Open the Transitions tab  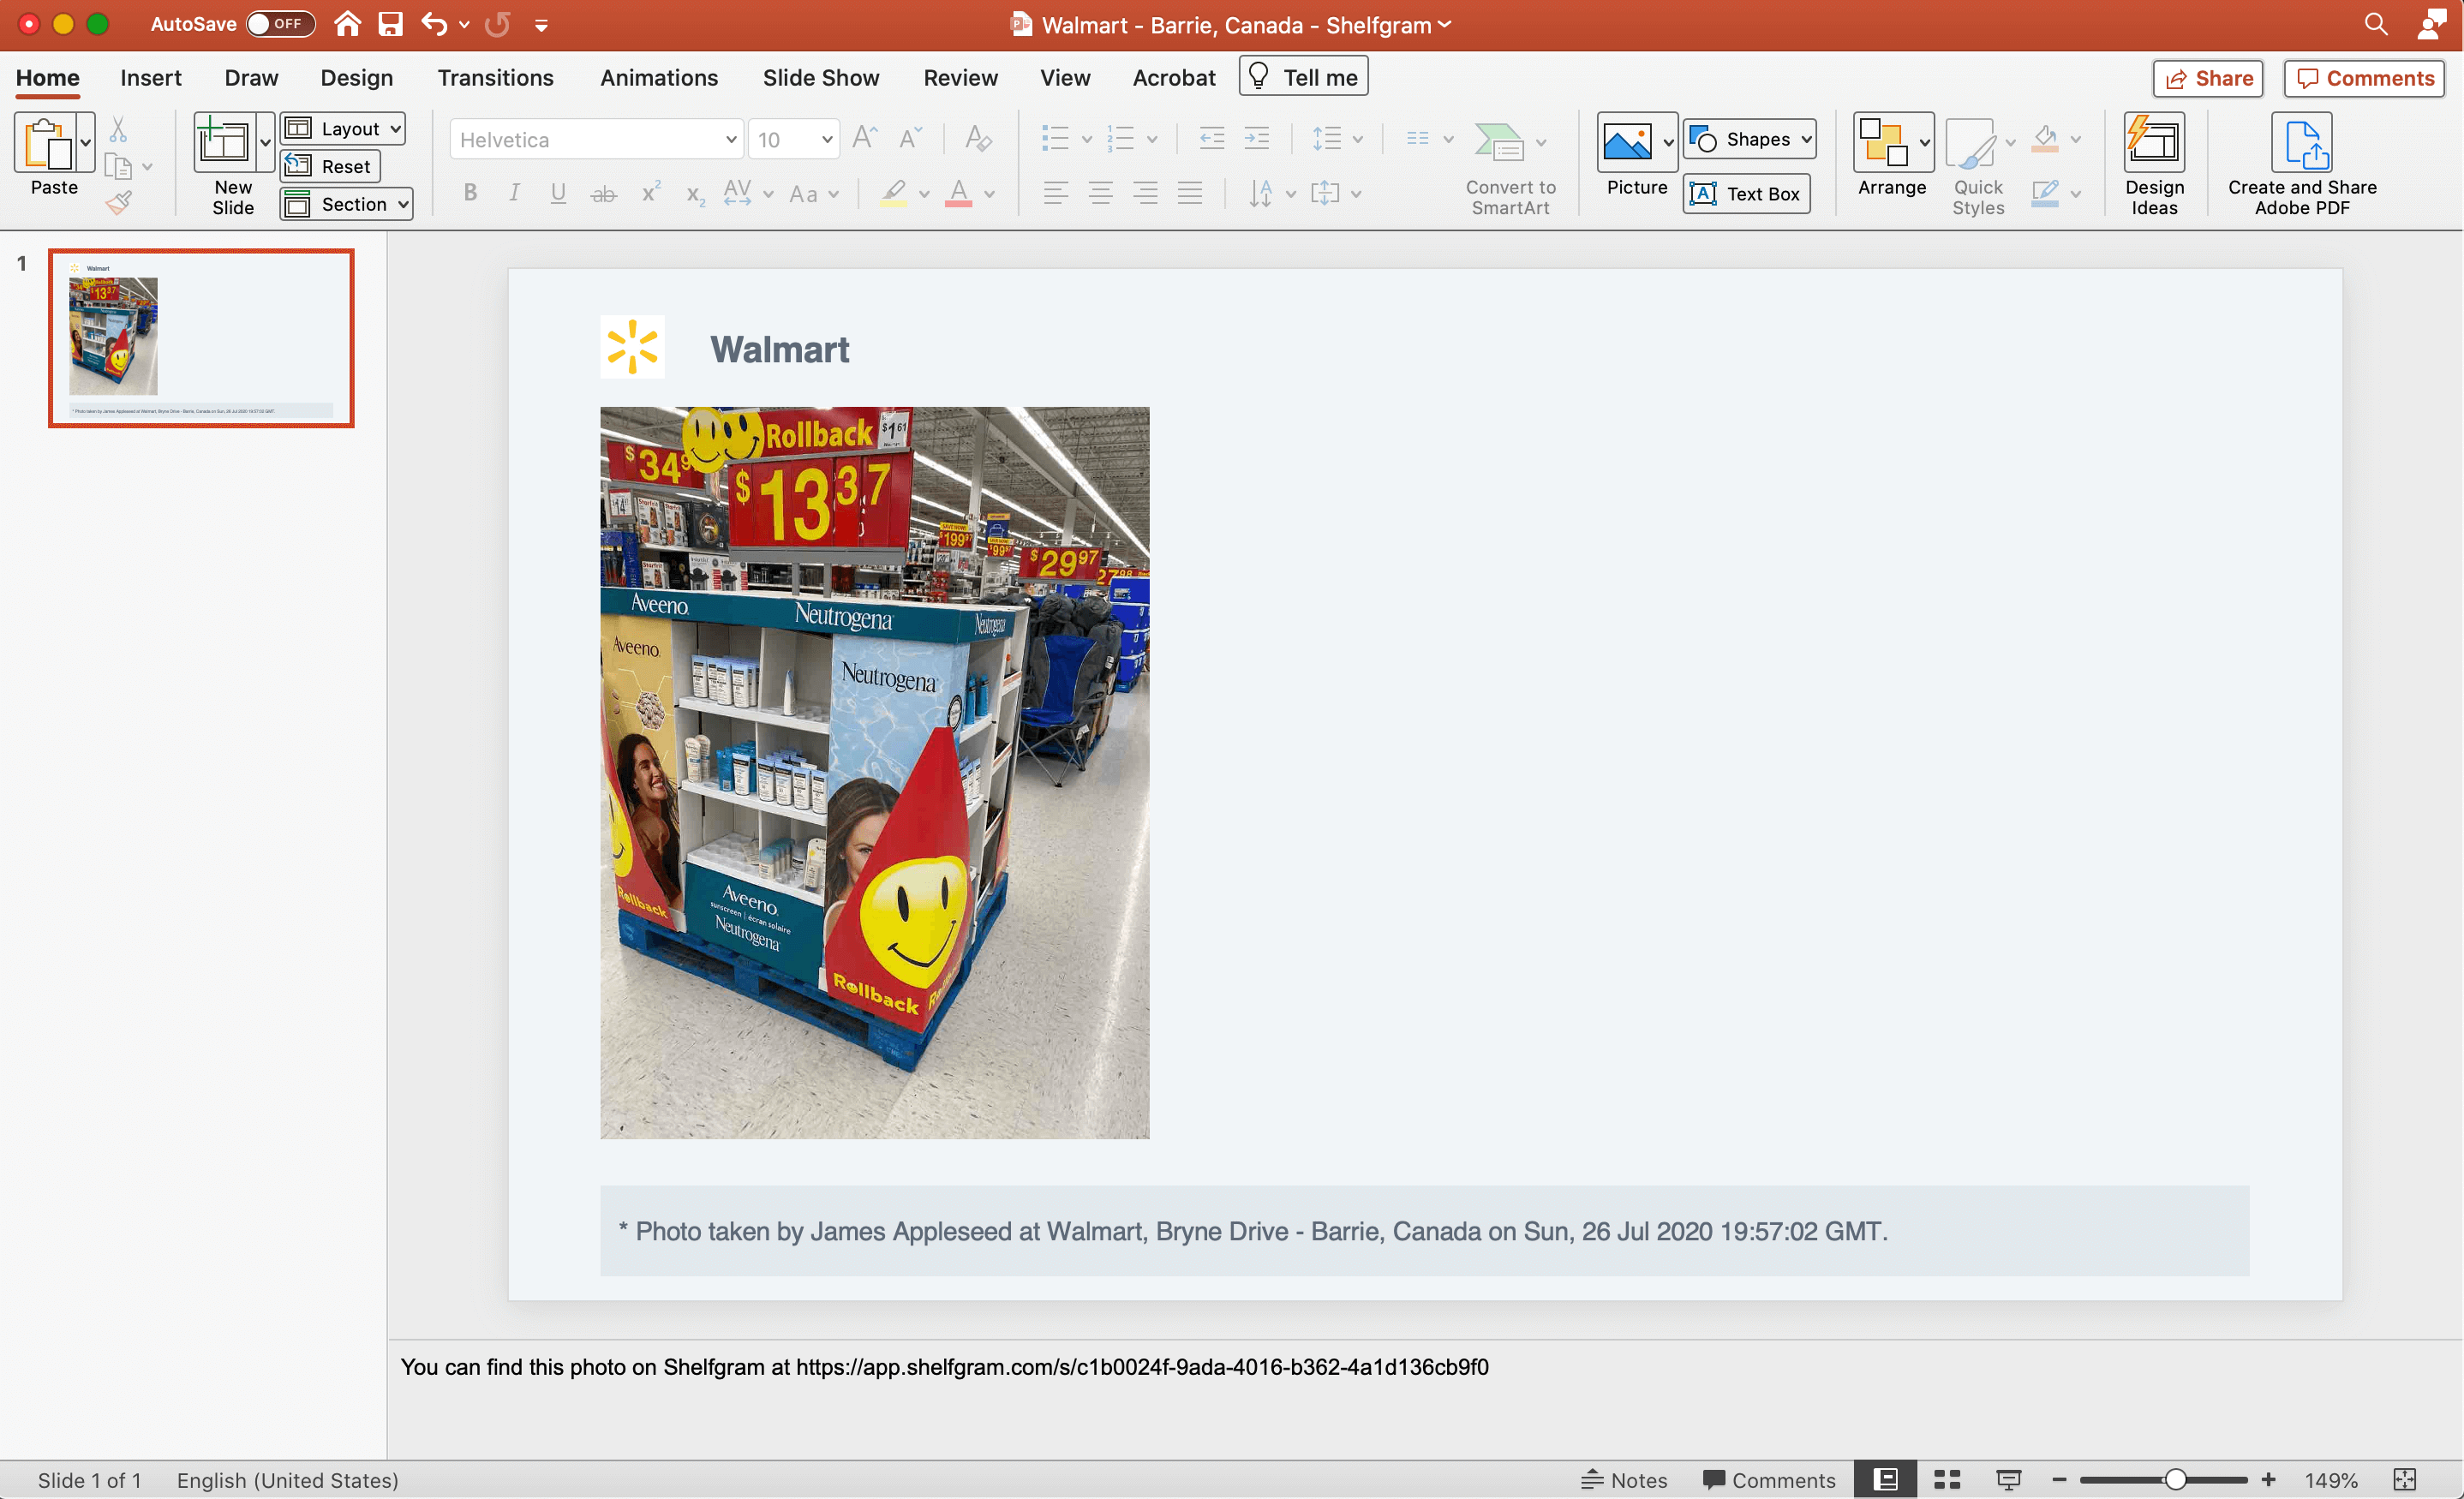coord(495,77)
